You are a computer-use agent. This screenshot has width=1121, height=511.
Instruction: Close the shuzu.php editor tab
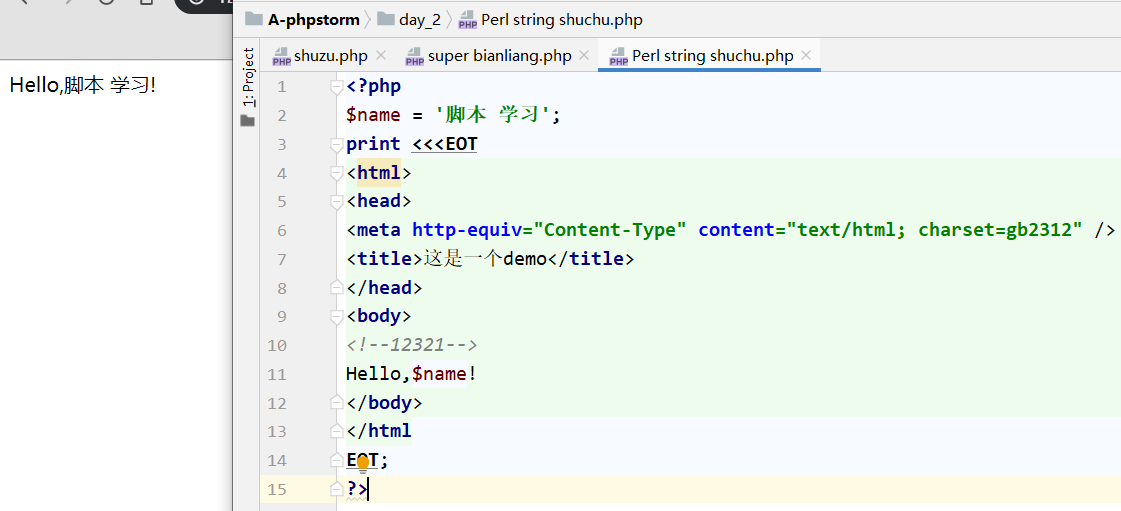[380, 56]
